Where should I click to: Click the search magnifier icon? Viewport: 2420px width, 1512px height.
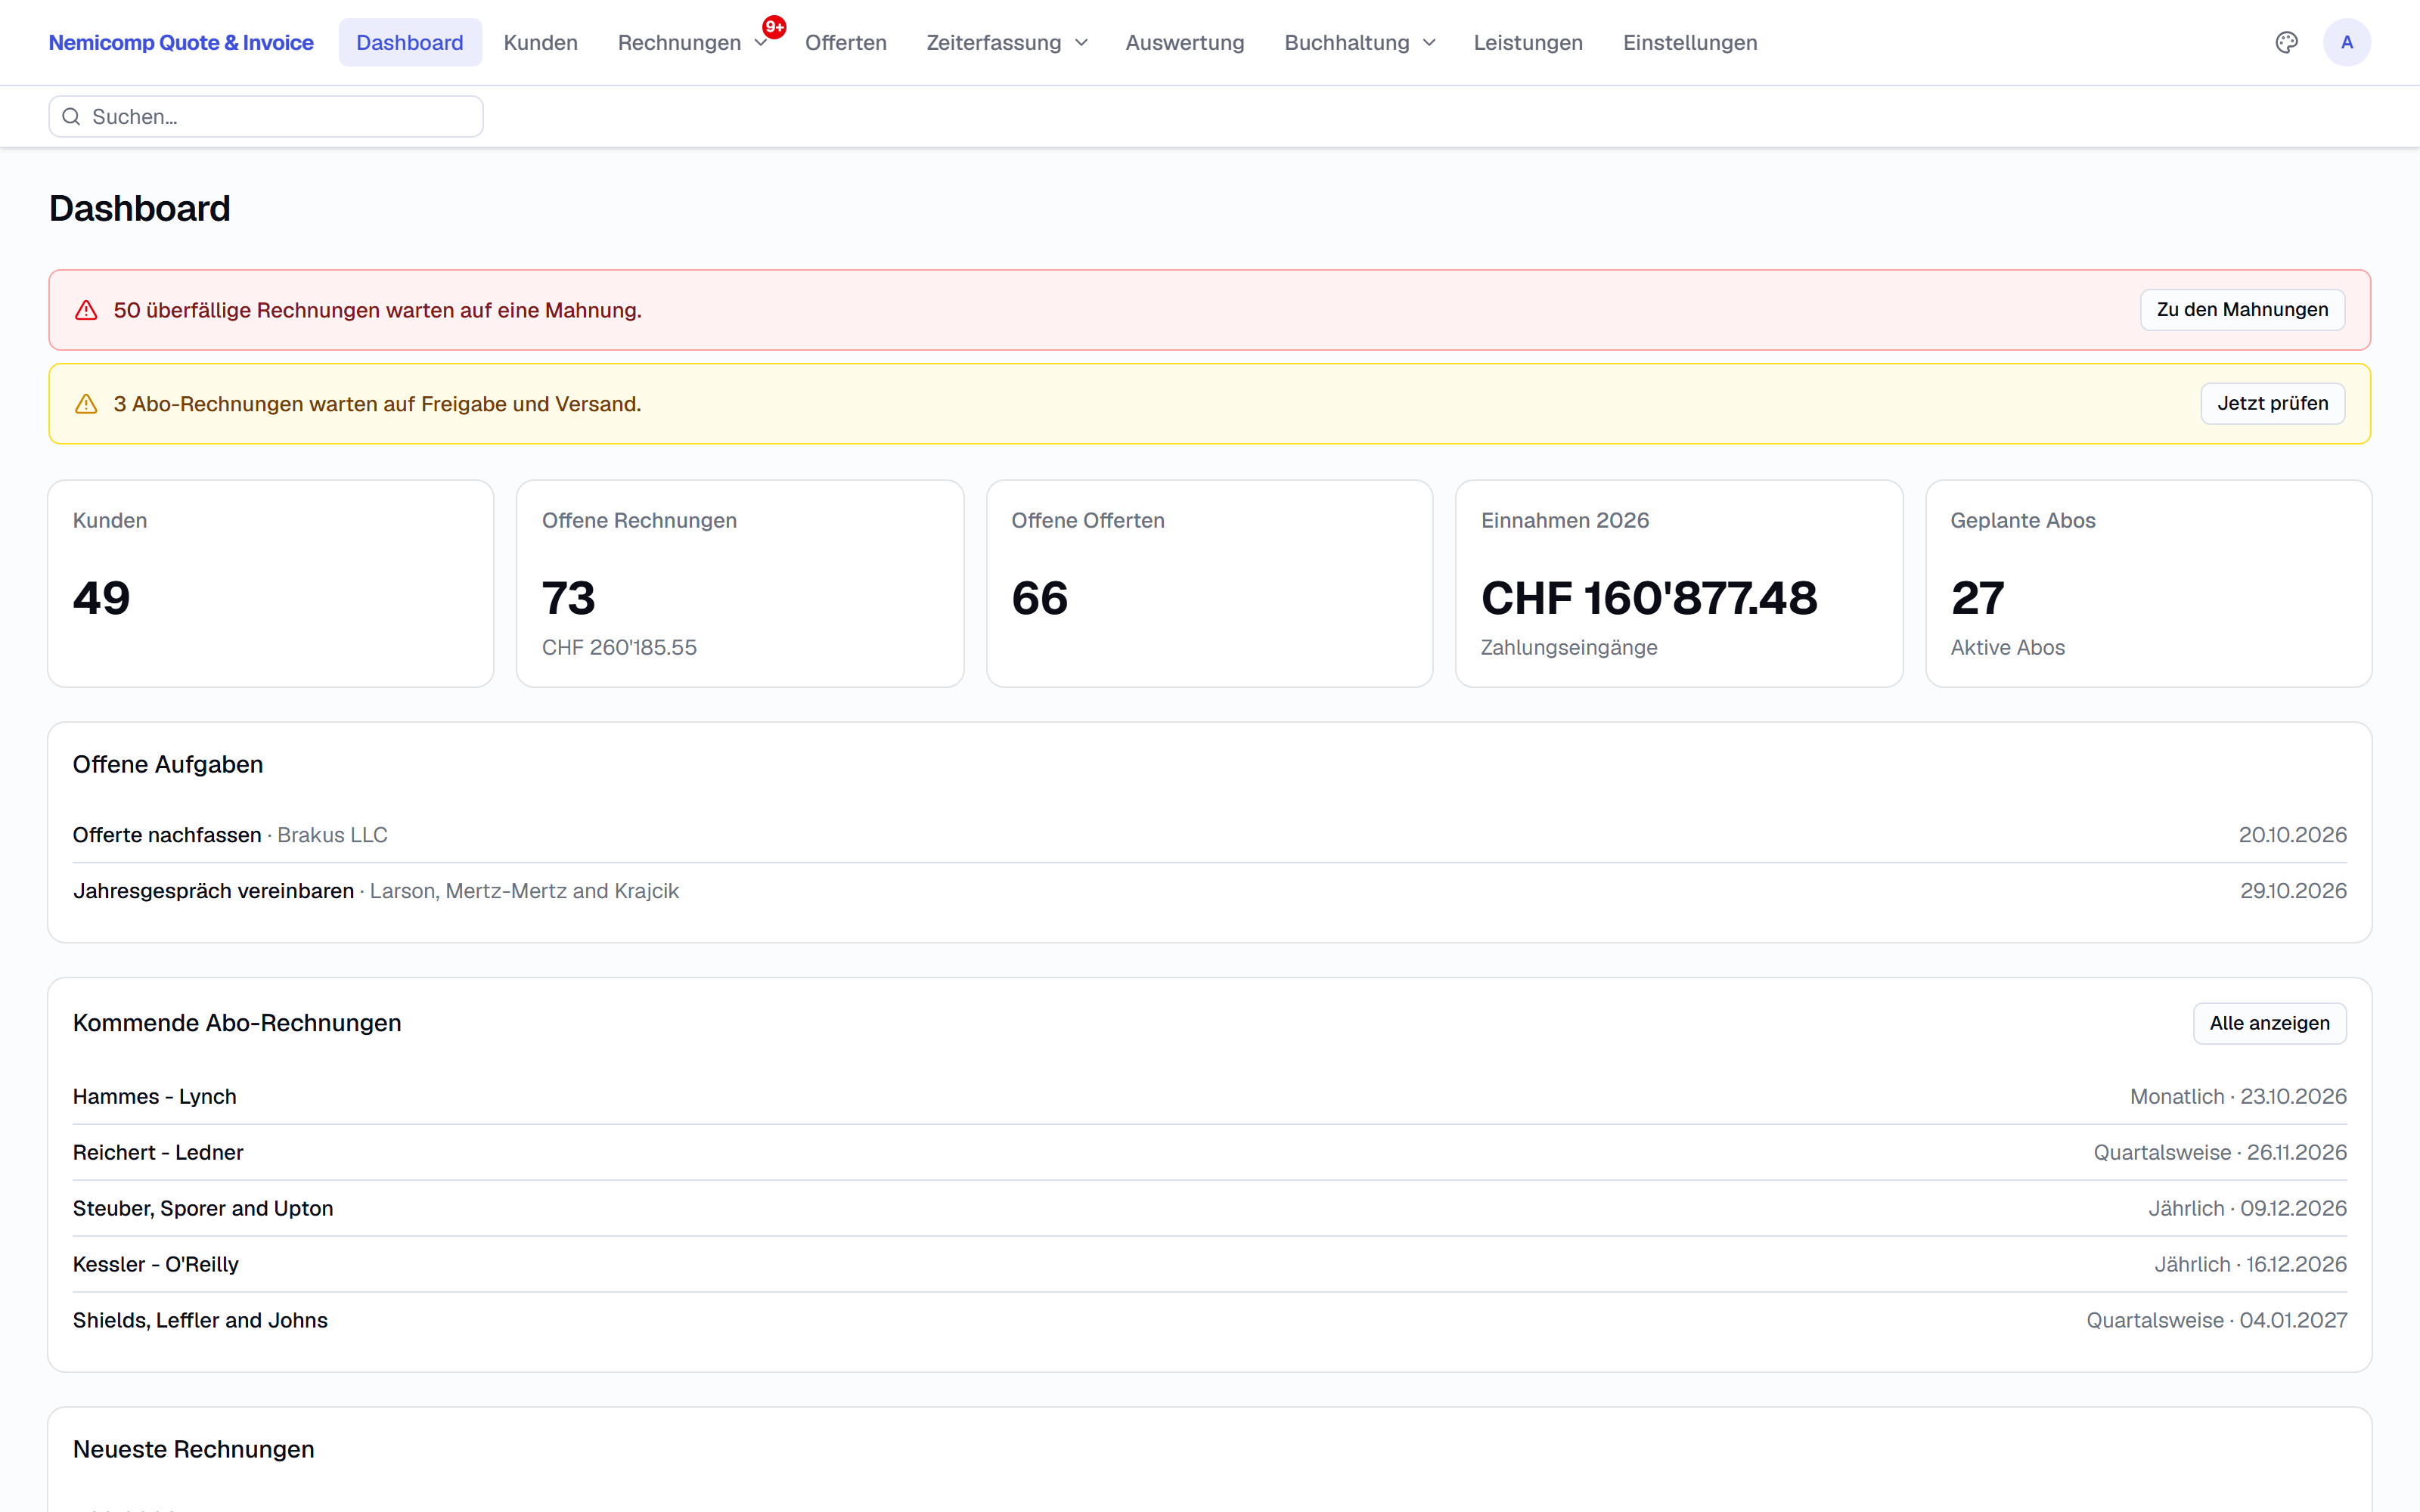[x=71, y=117]
